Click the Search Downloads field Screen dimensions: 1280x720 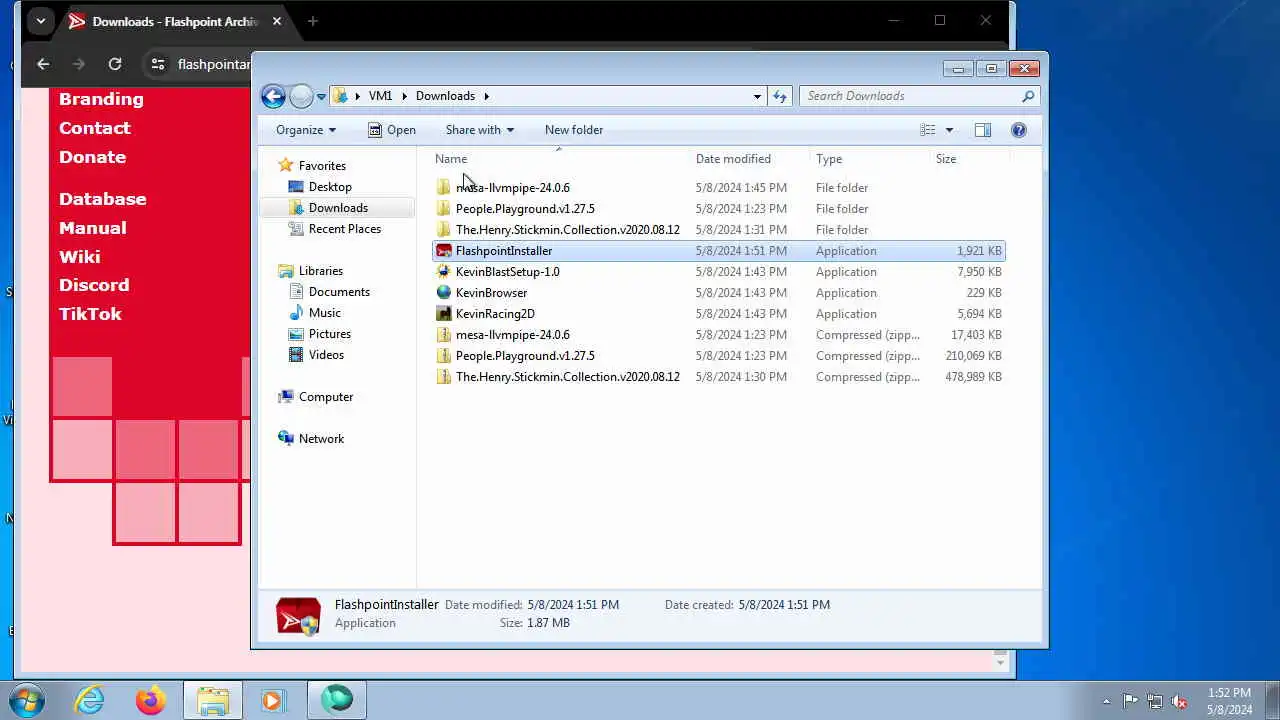click(x=920, y=96)
